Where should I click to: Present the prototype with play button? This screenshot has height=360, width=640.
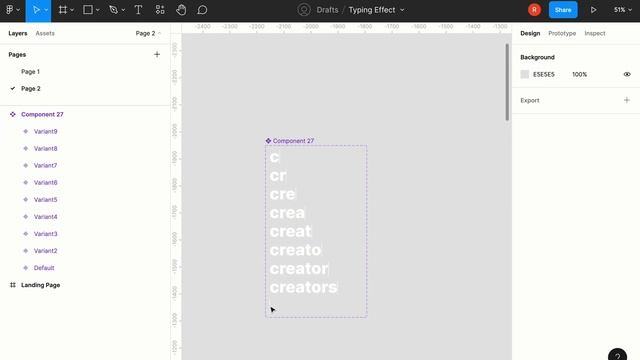click(593, 10)
